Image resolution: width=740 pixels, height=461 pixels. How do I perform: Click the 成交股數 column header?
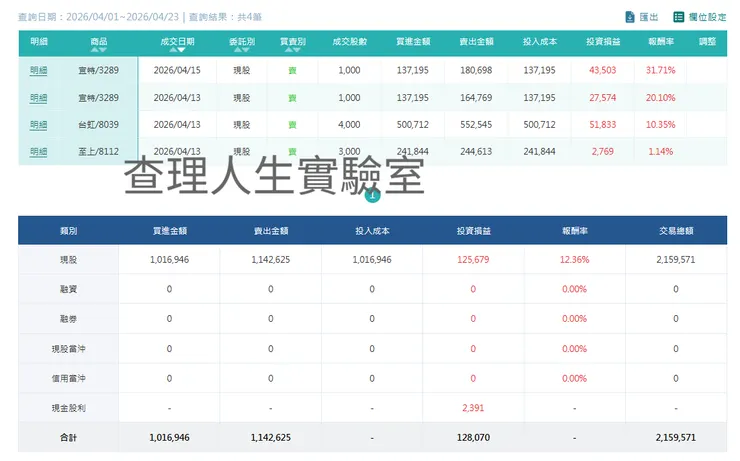pos(349,42)
